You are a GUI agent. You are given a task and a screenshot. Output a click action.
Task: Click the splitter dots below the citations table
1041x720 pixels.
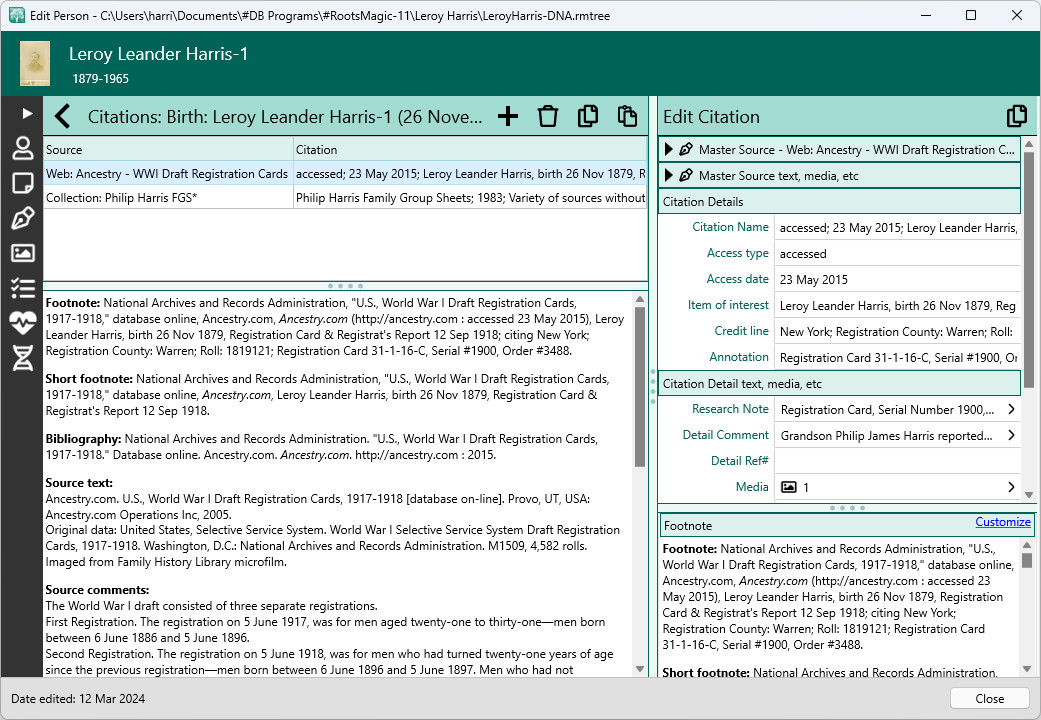pos(345,286)
